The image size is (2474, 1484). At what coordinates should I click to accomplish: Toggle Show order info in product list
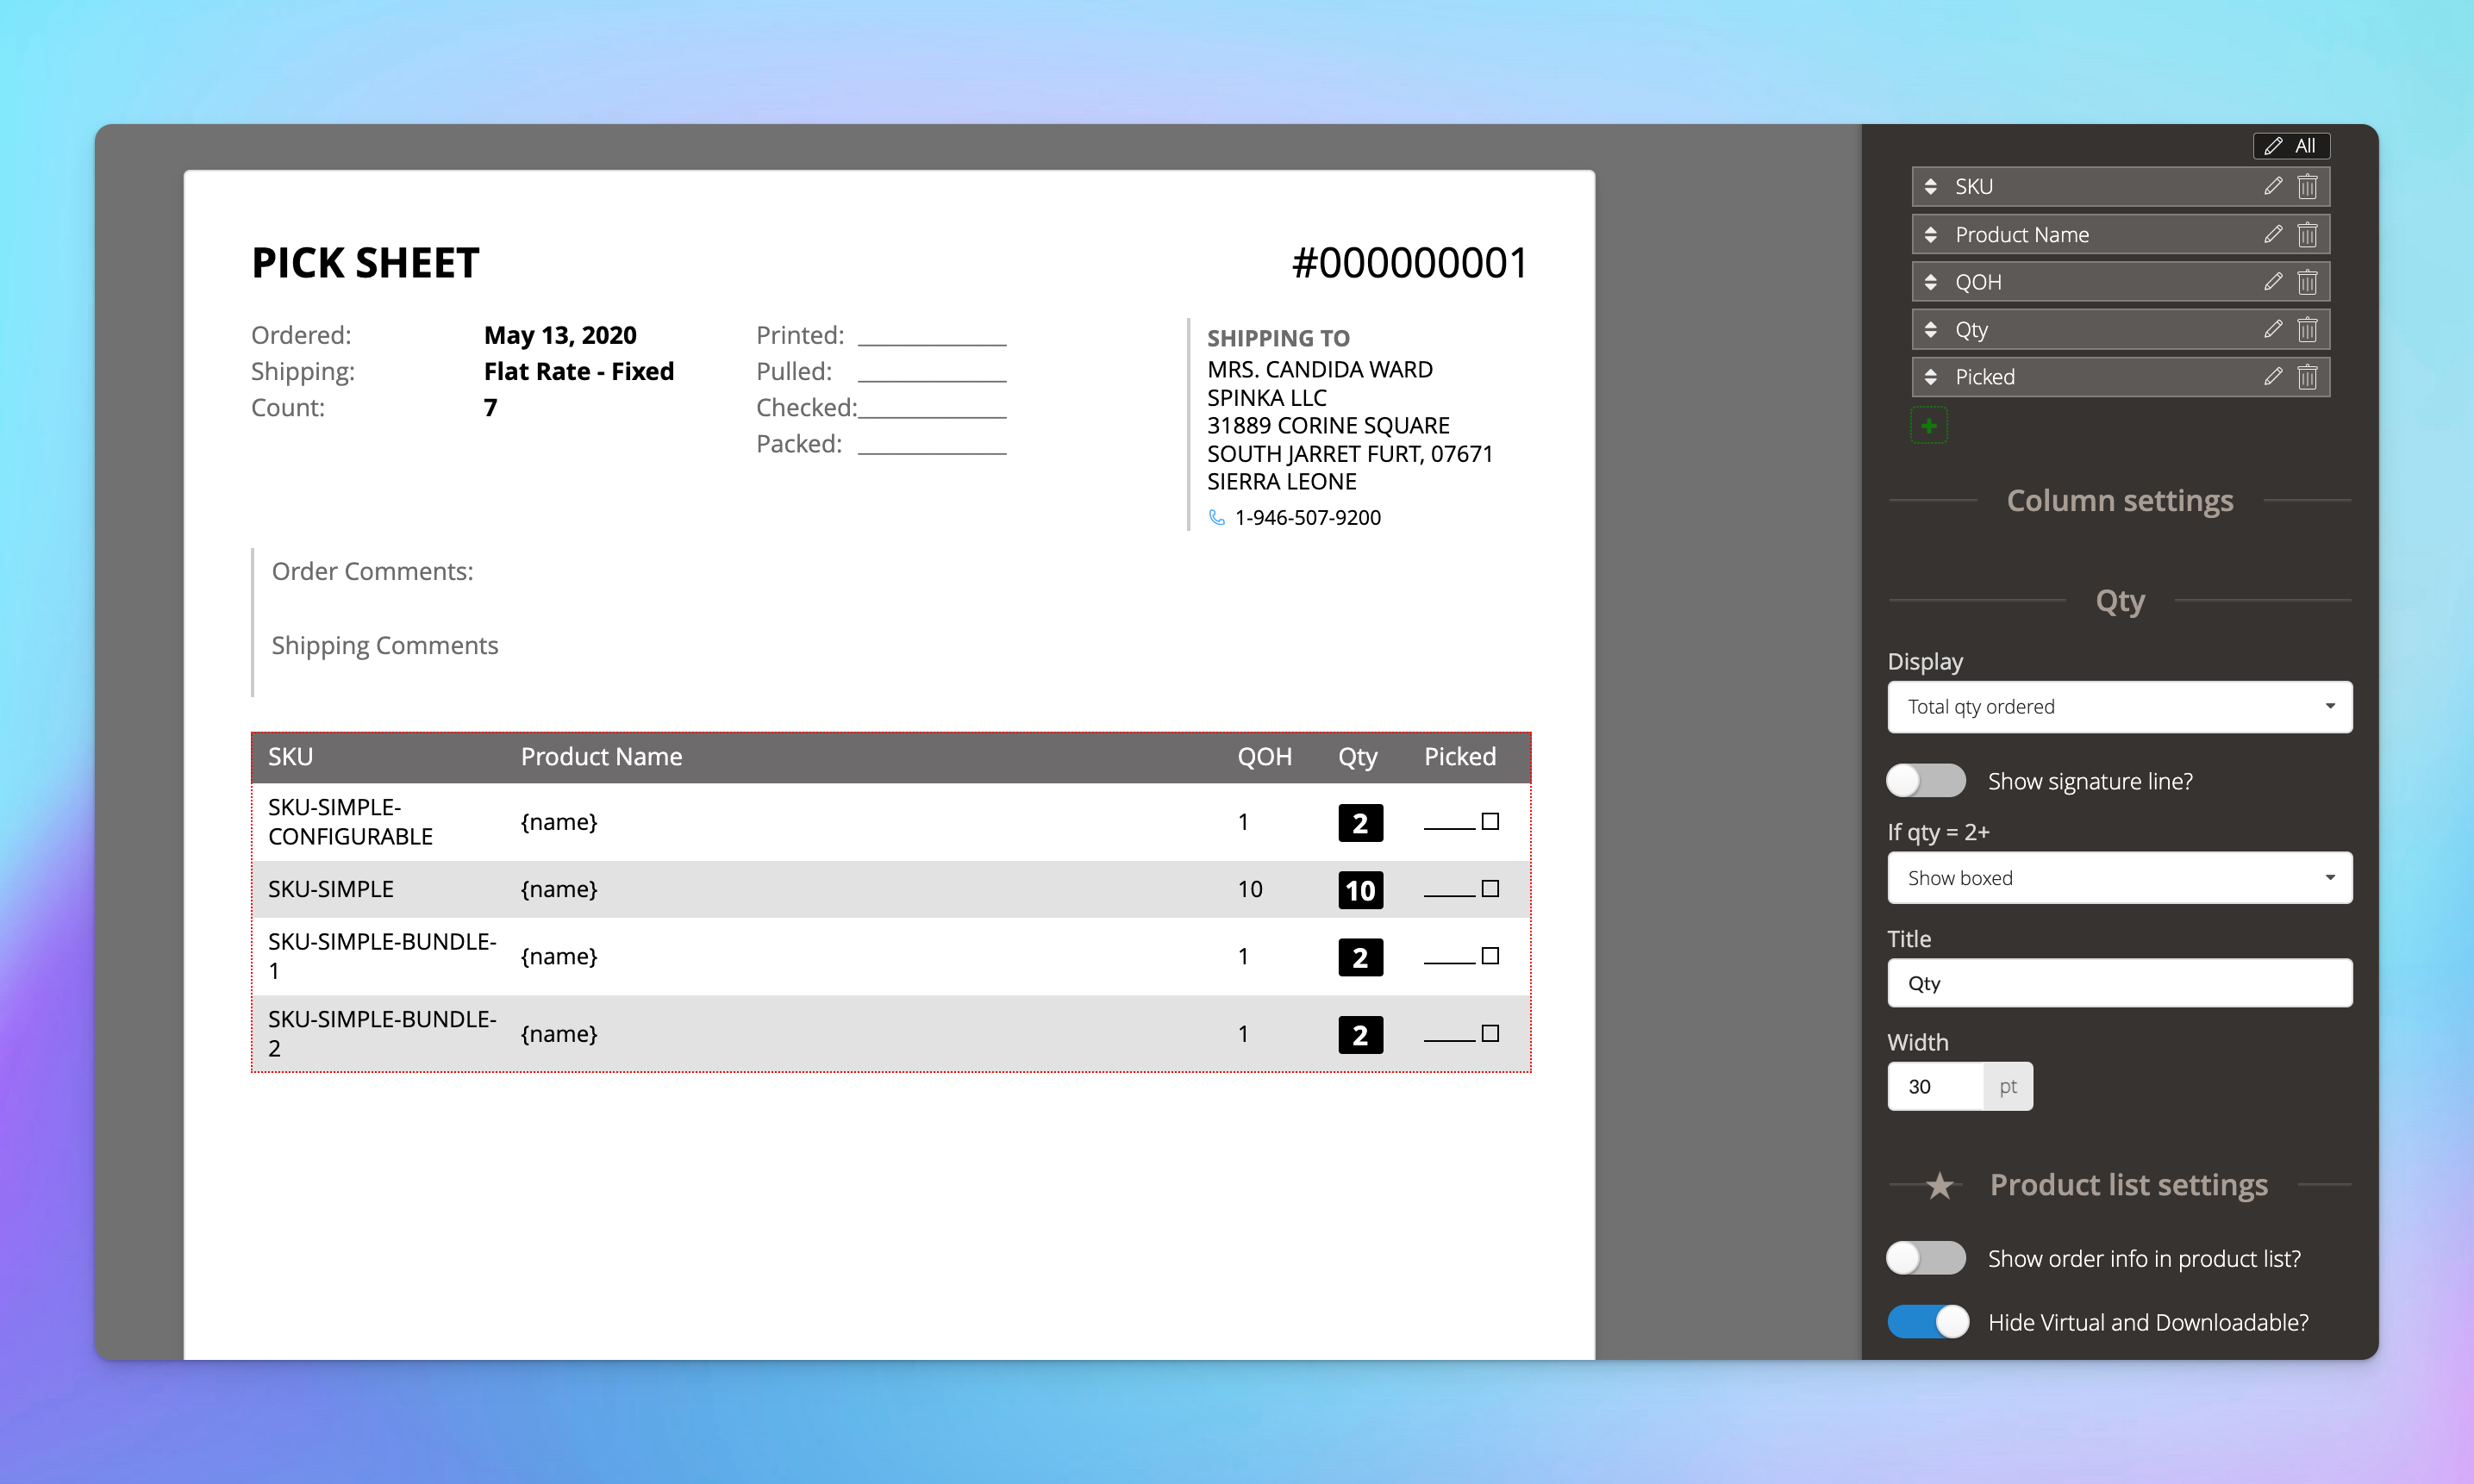[x=1924, y=1258]
